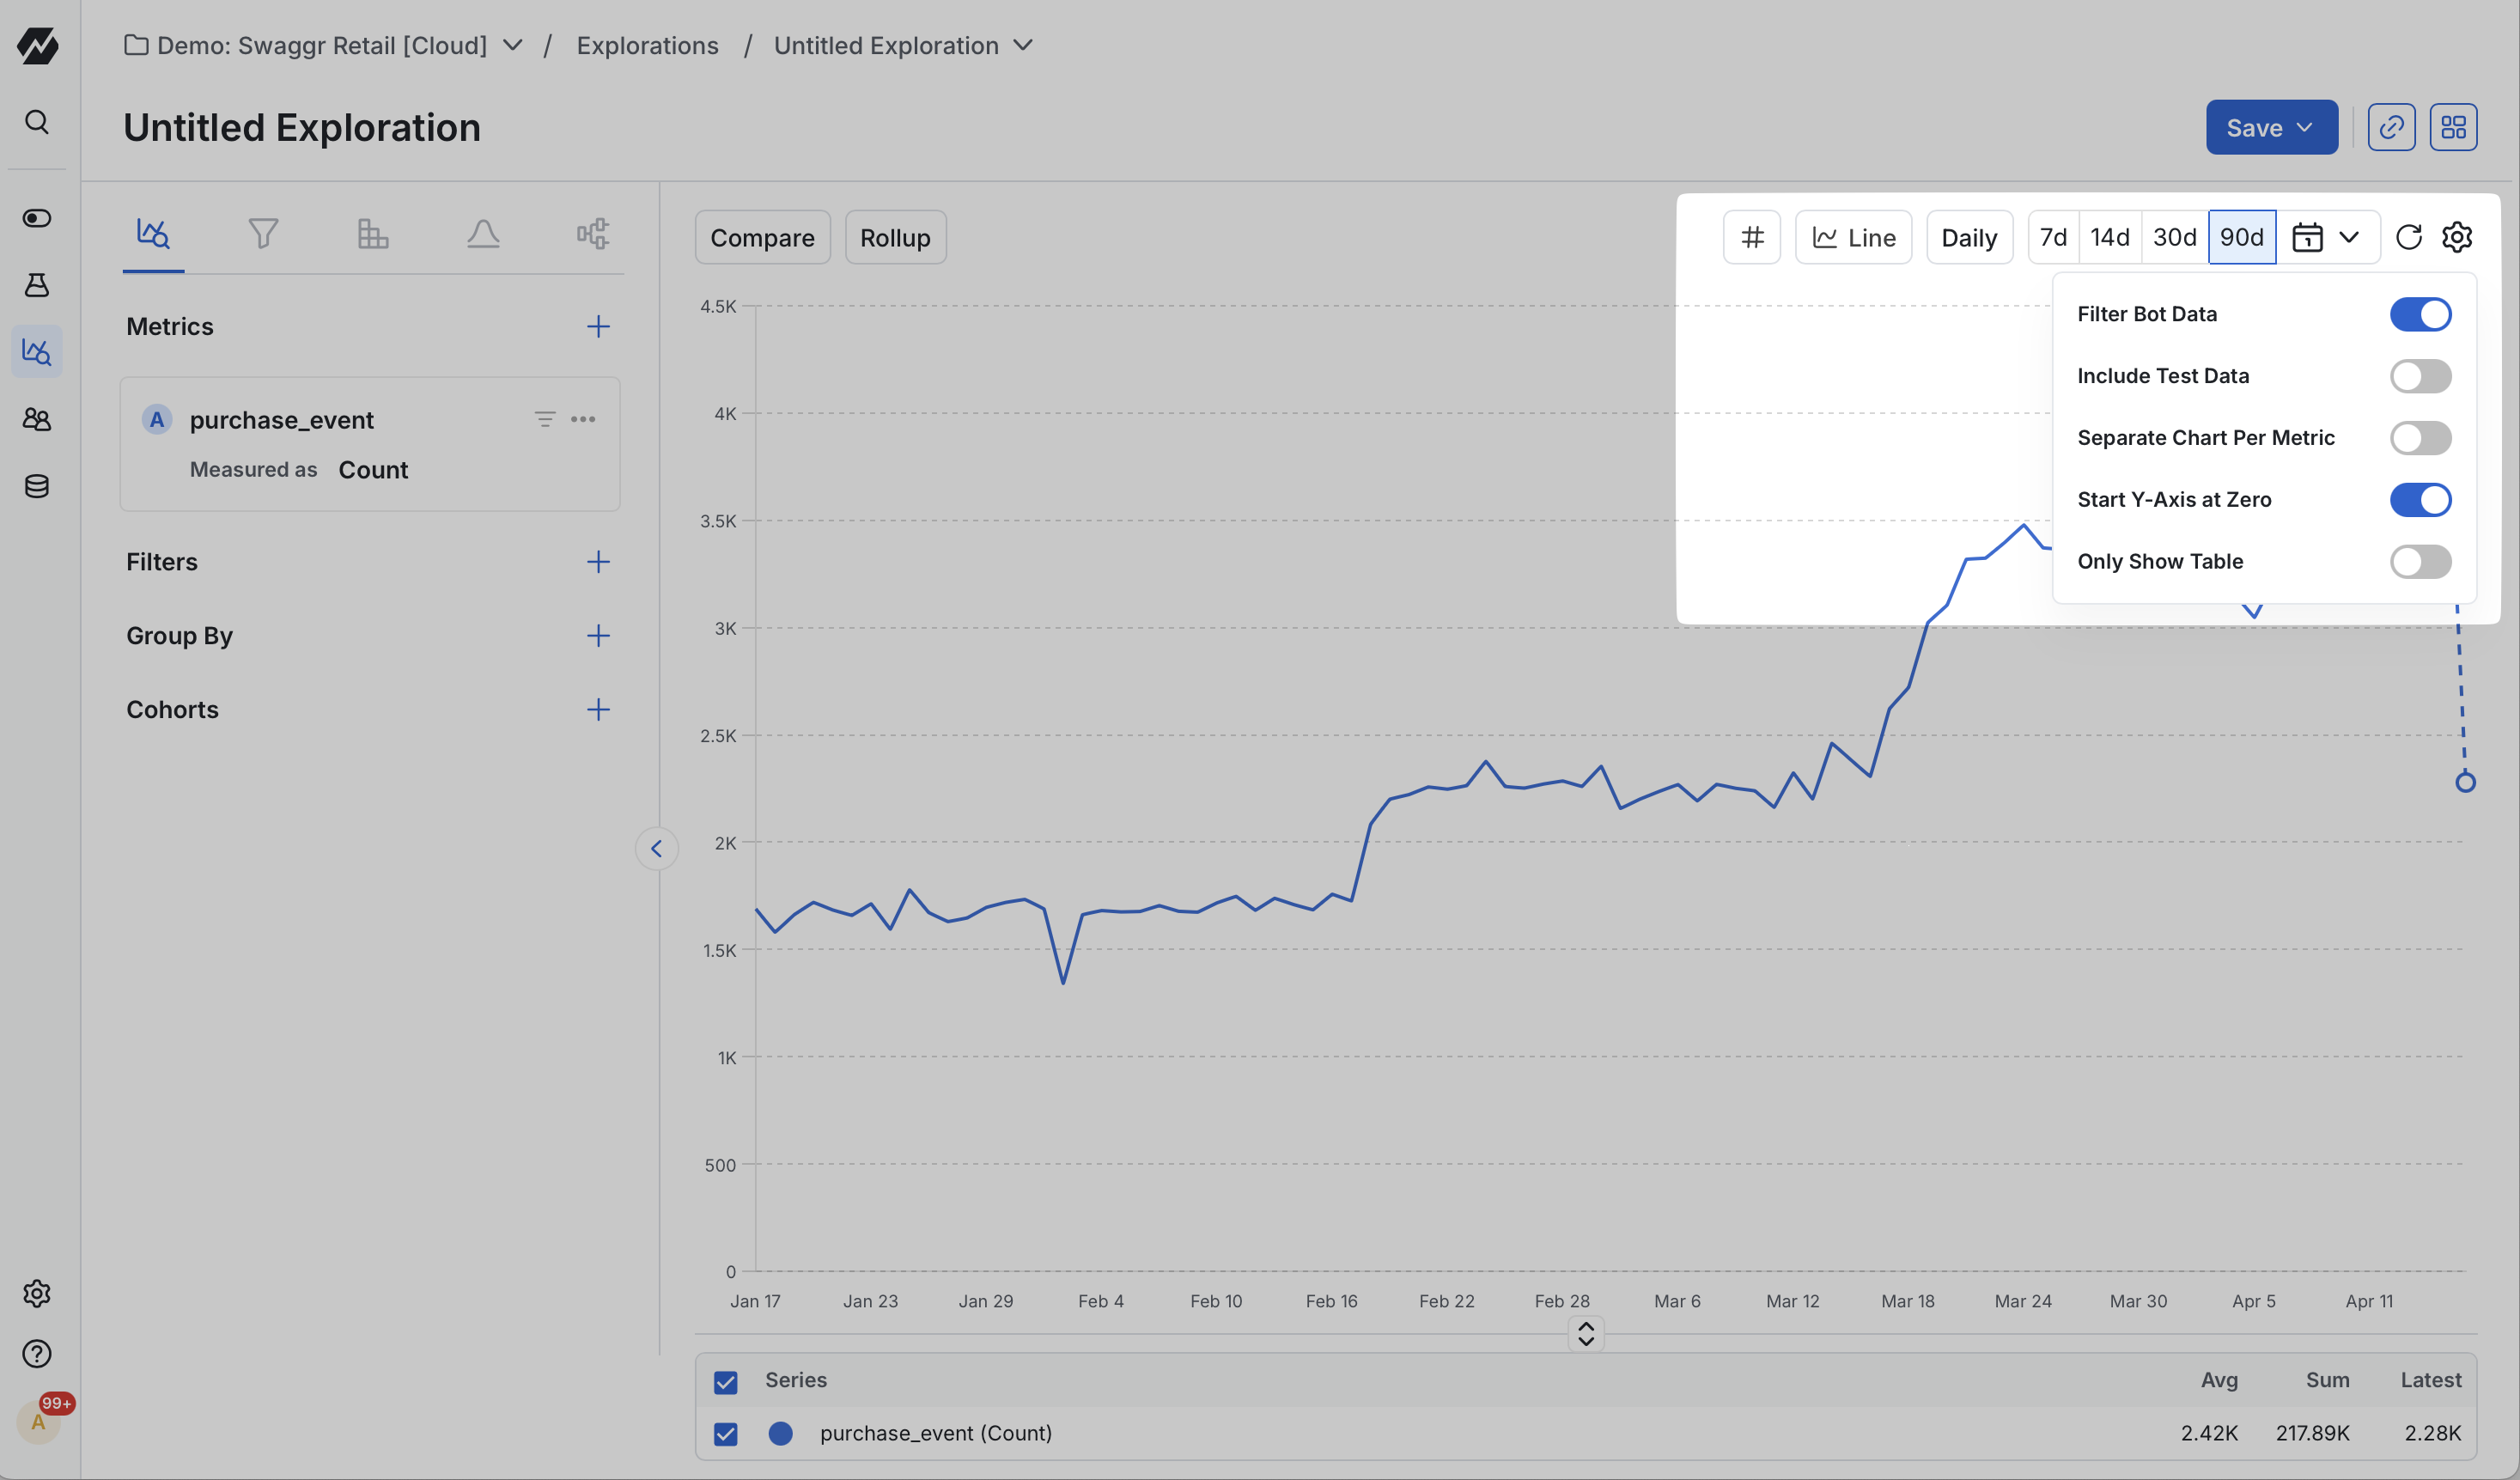Select the 7d time range tab

tap(2053, 237)
